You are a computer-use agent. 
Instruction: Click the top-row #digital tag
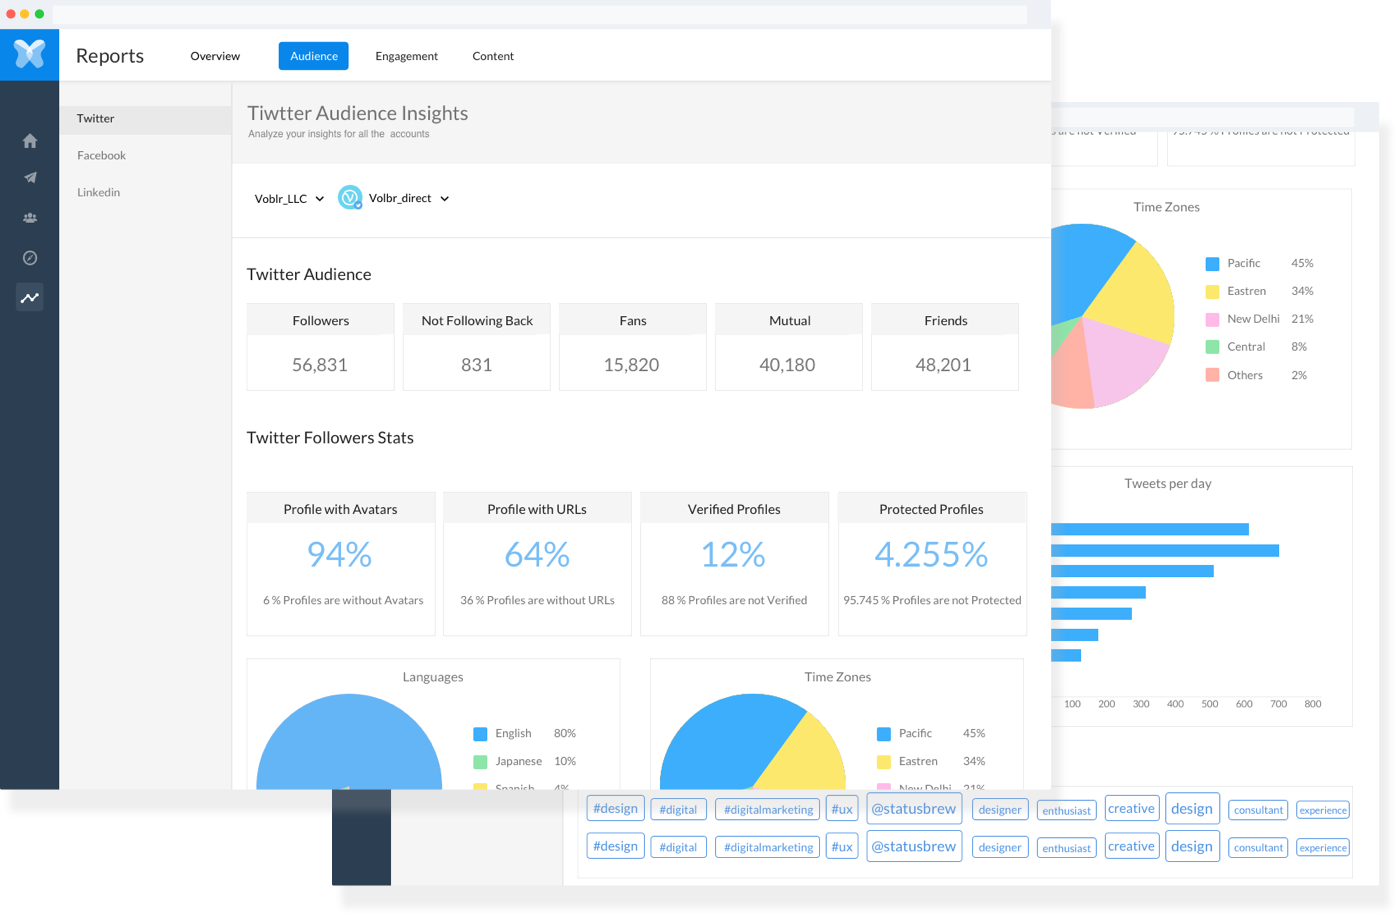click(678, 810)
